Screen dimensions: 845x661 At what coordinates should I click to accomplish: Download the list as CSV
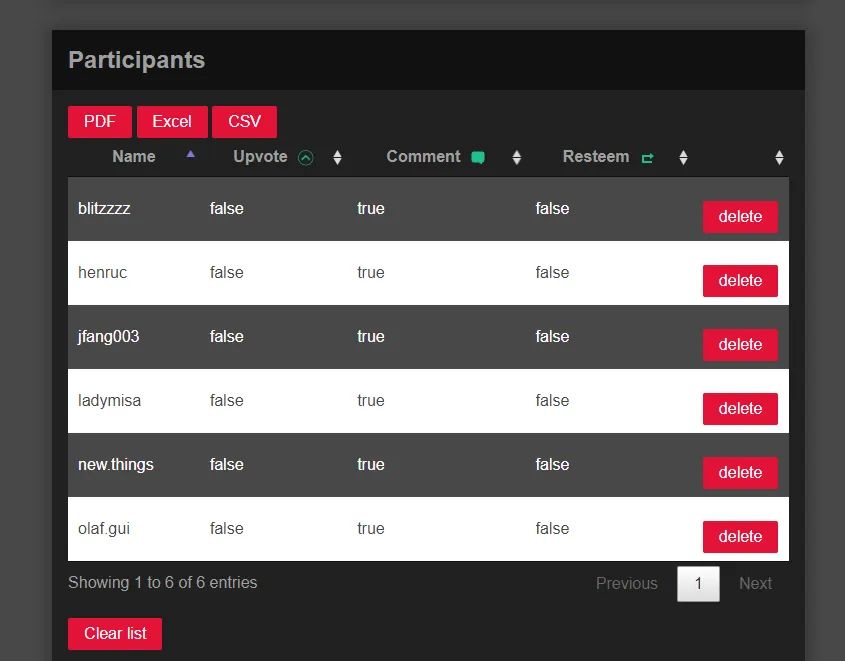(x=244, y=122)
